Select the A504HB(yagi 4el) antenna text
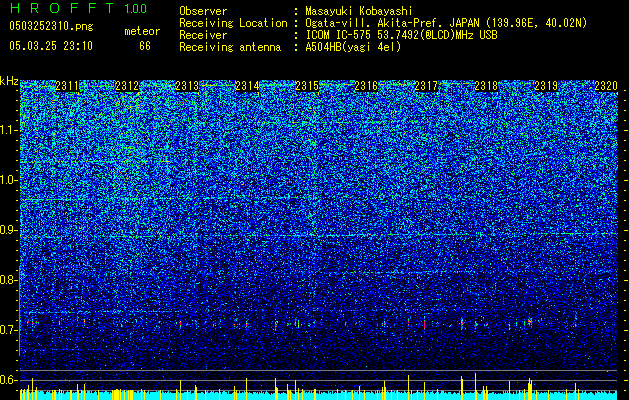629x400 pixels. tap(353, 48)
